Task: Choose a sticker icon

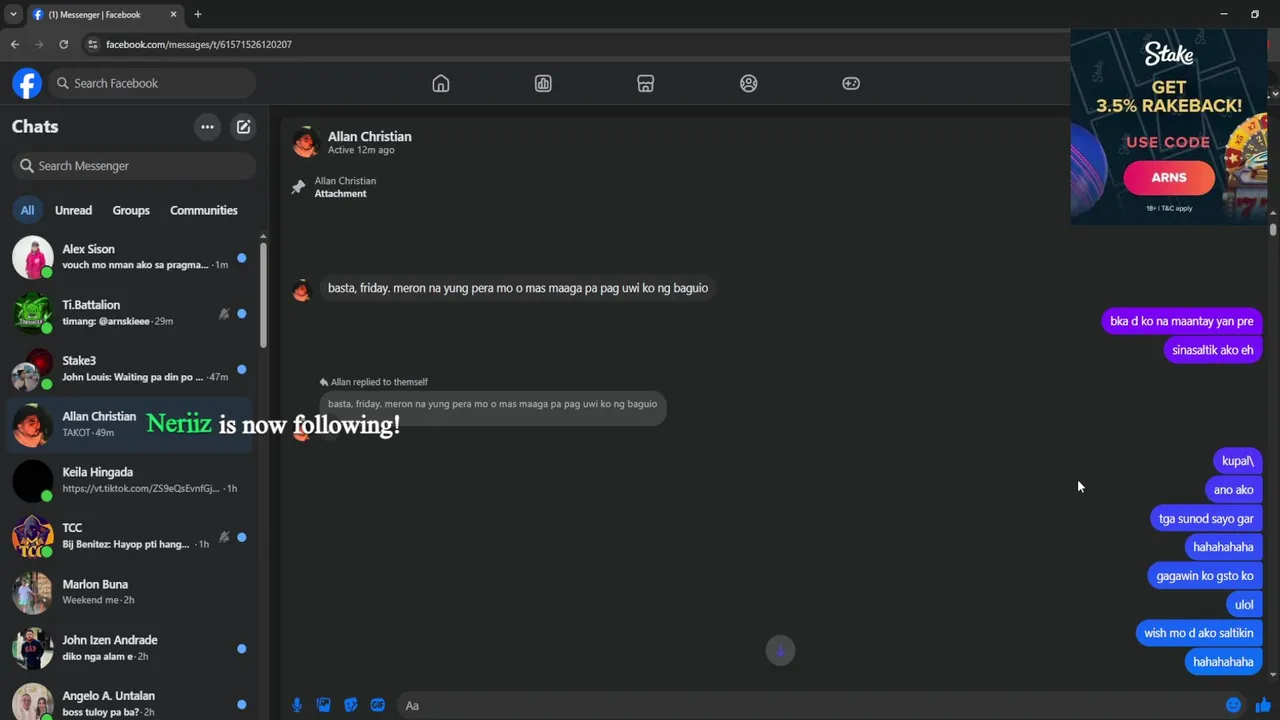Action: tap(351, 705)
